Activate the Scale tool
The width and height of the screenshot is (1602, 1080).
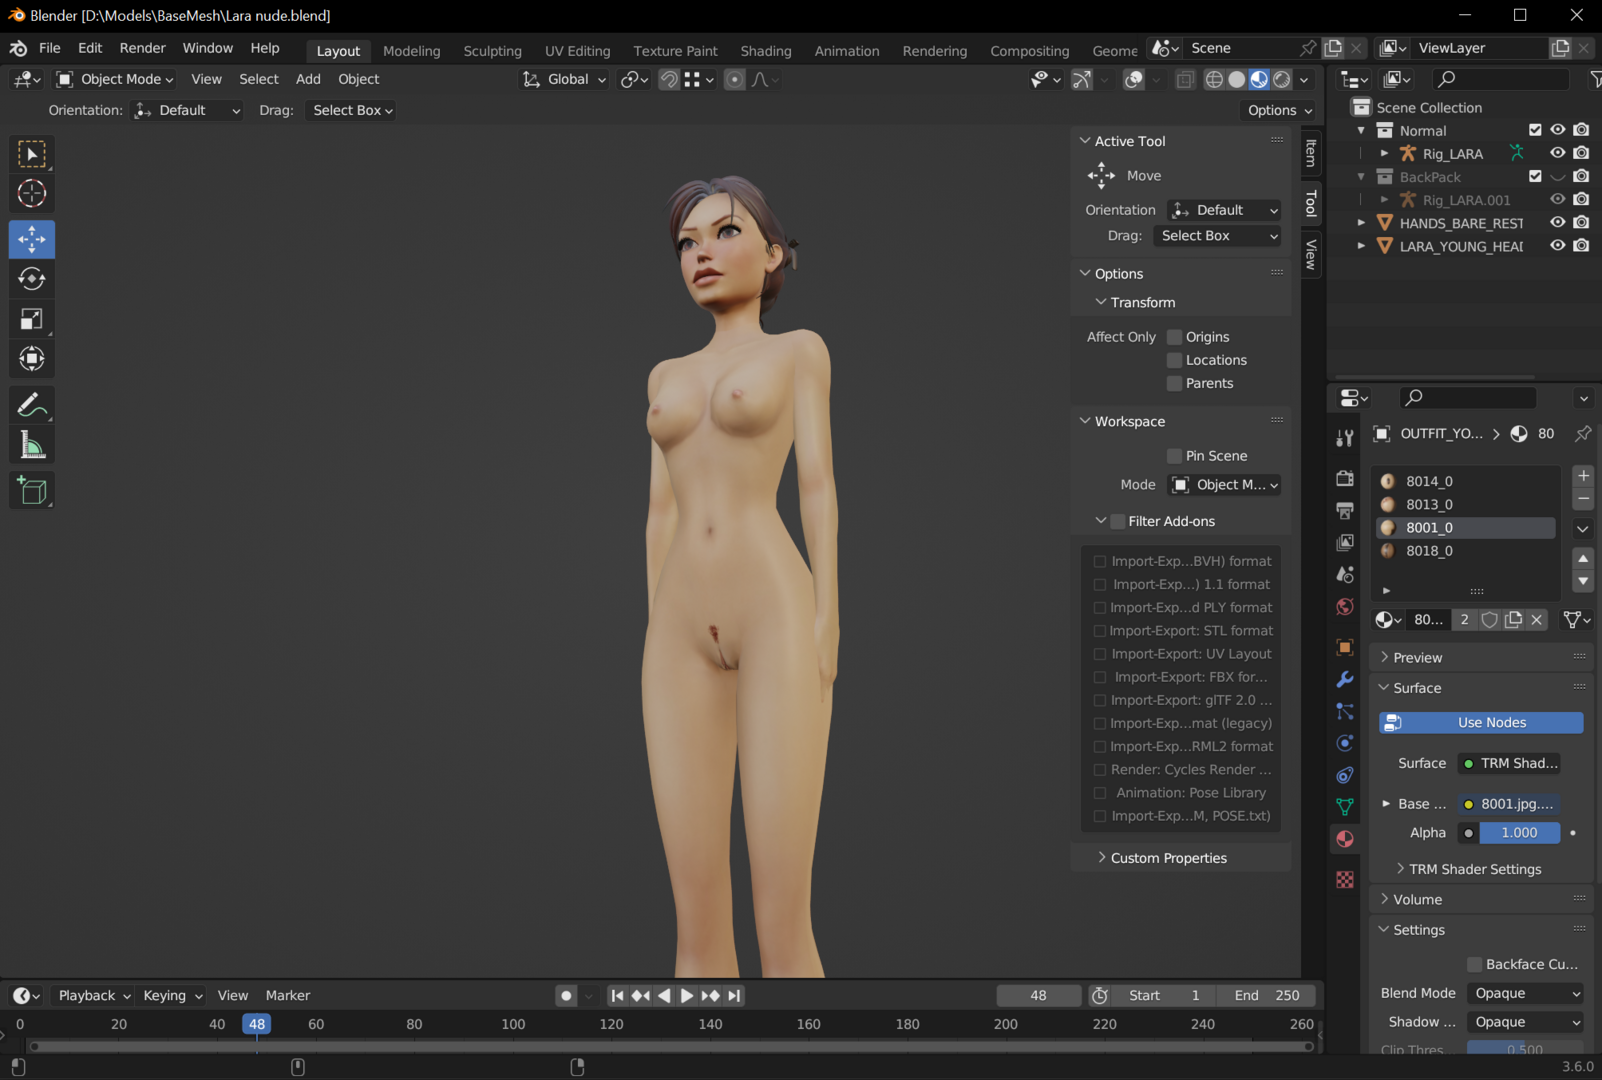tap(32, 319)
